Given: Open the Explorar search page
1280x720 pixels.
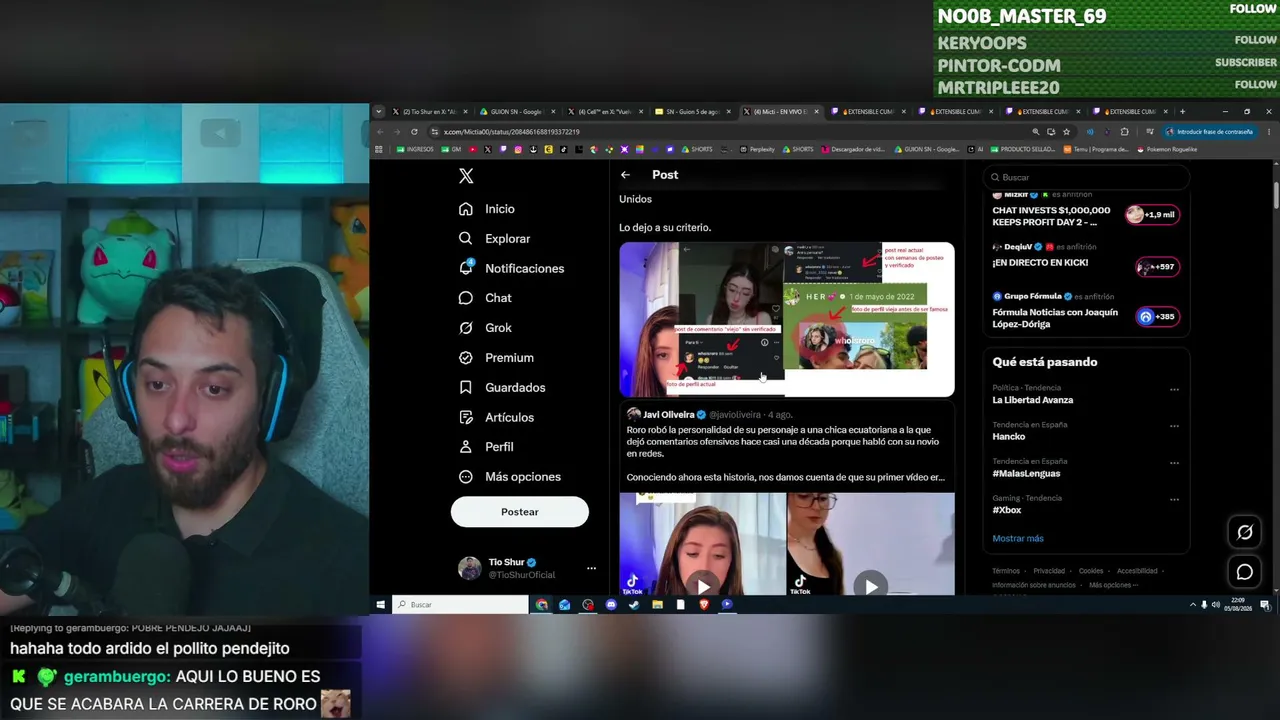Looking at the screenshot, I should pos(495,239).
